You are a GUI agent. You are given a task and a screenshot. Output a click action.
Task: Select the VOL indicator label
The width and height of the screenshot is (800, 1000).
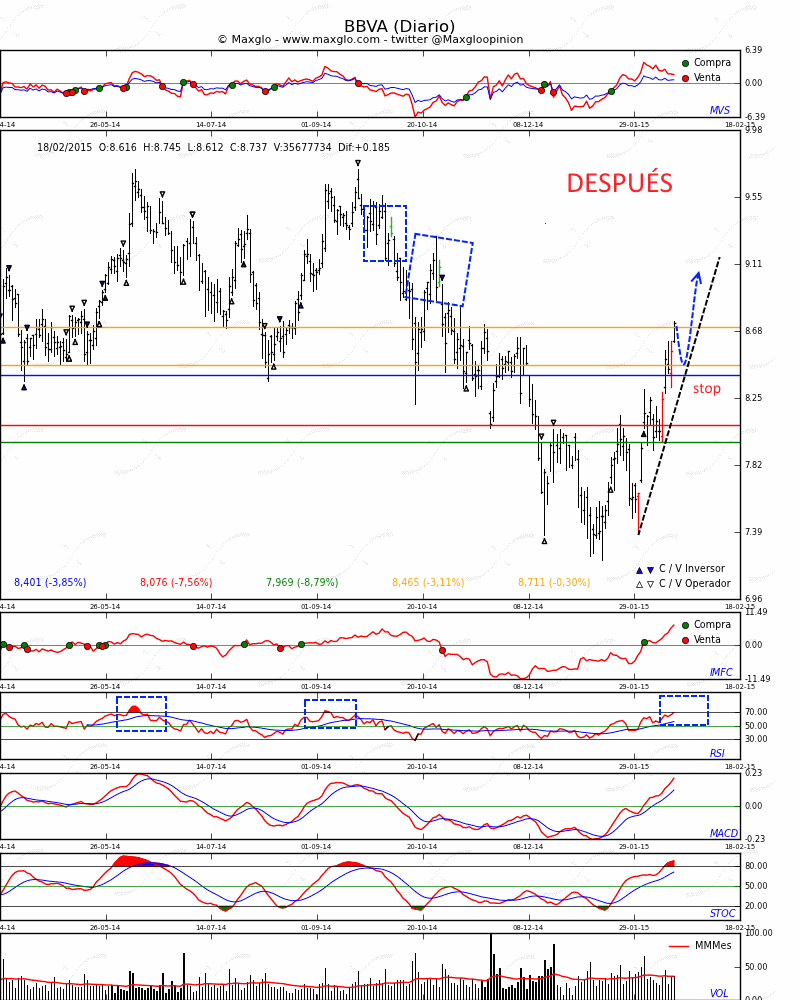click(x=719, y=993)
